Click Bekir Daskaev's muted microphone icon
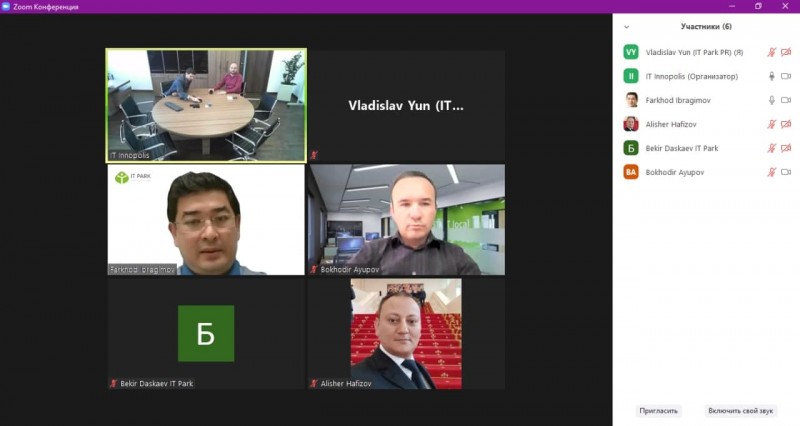 [x=771, y=148]
